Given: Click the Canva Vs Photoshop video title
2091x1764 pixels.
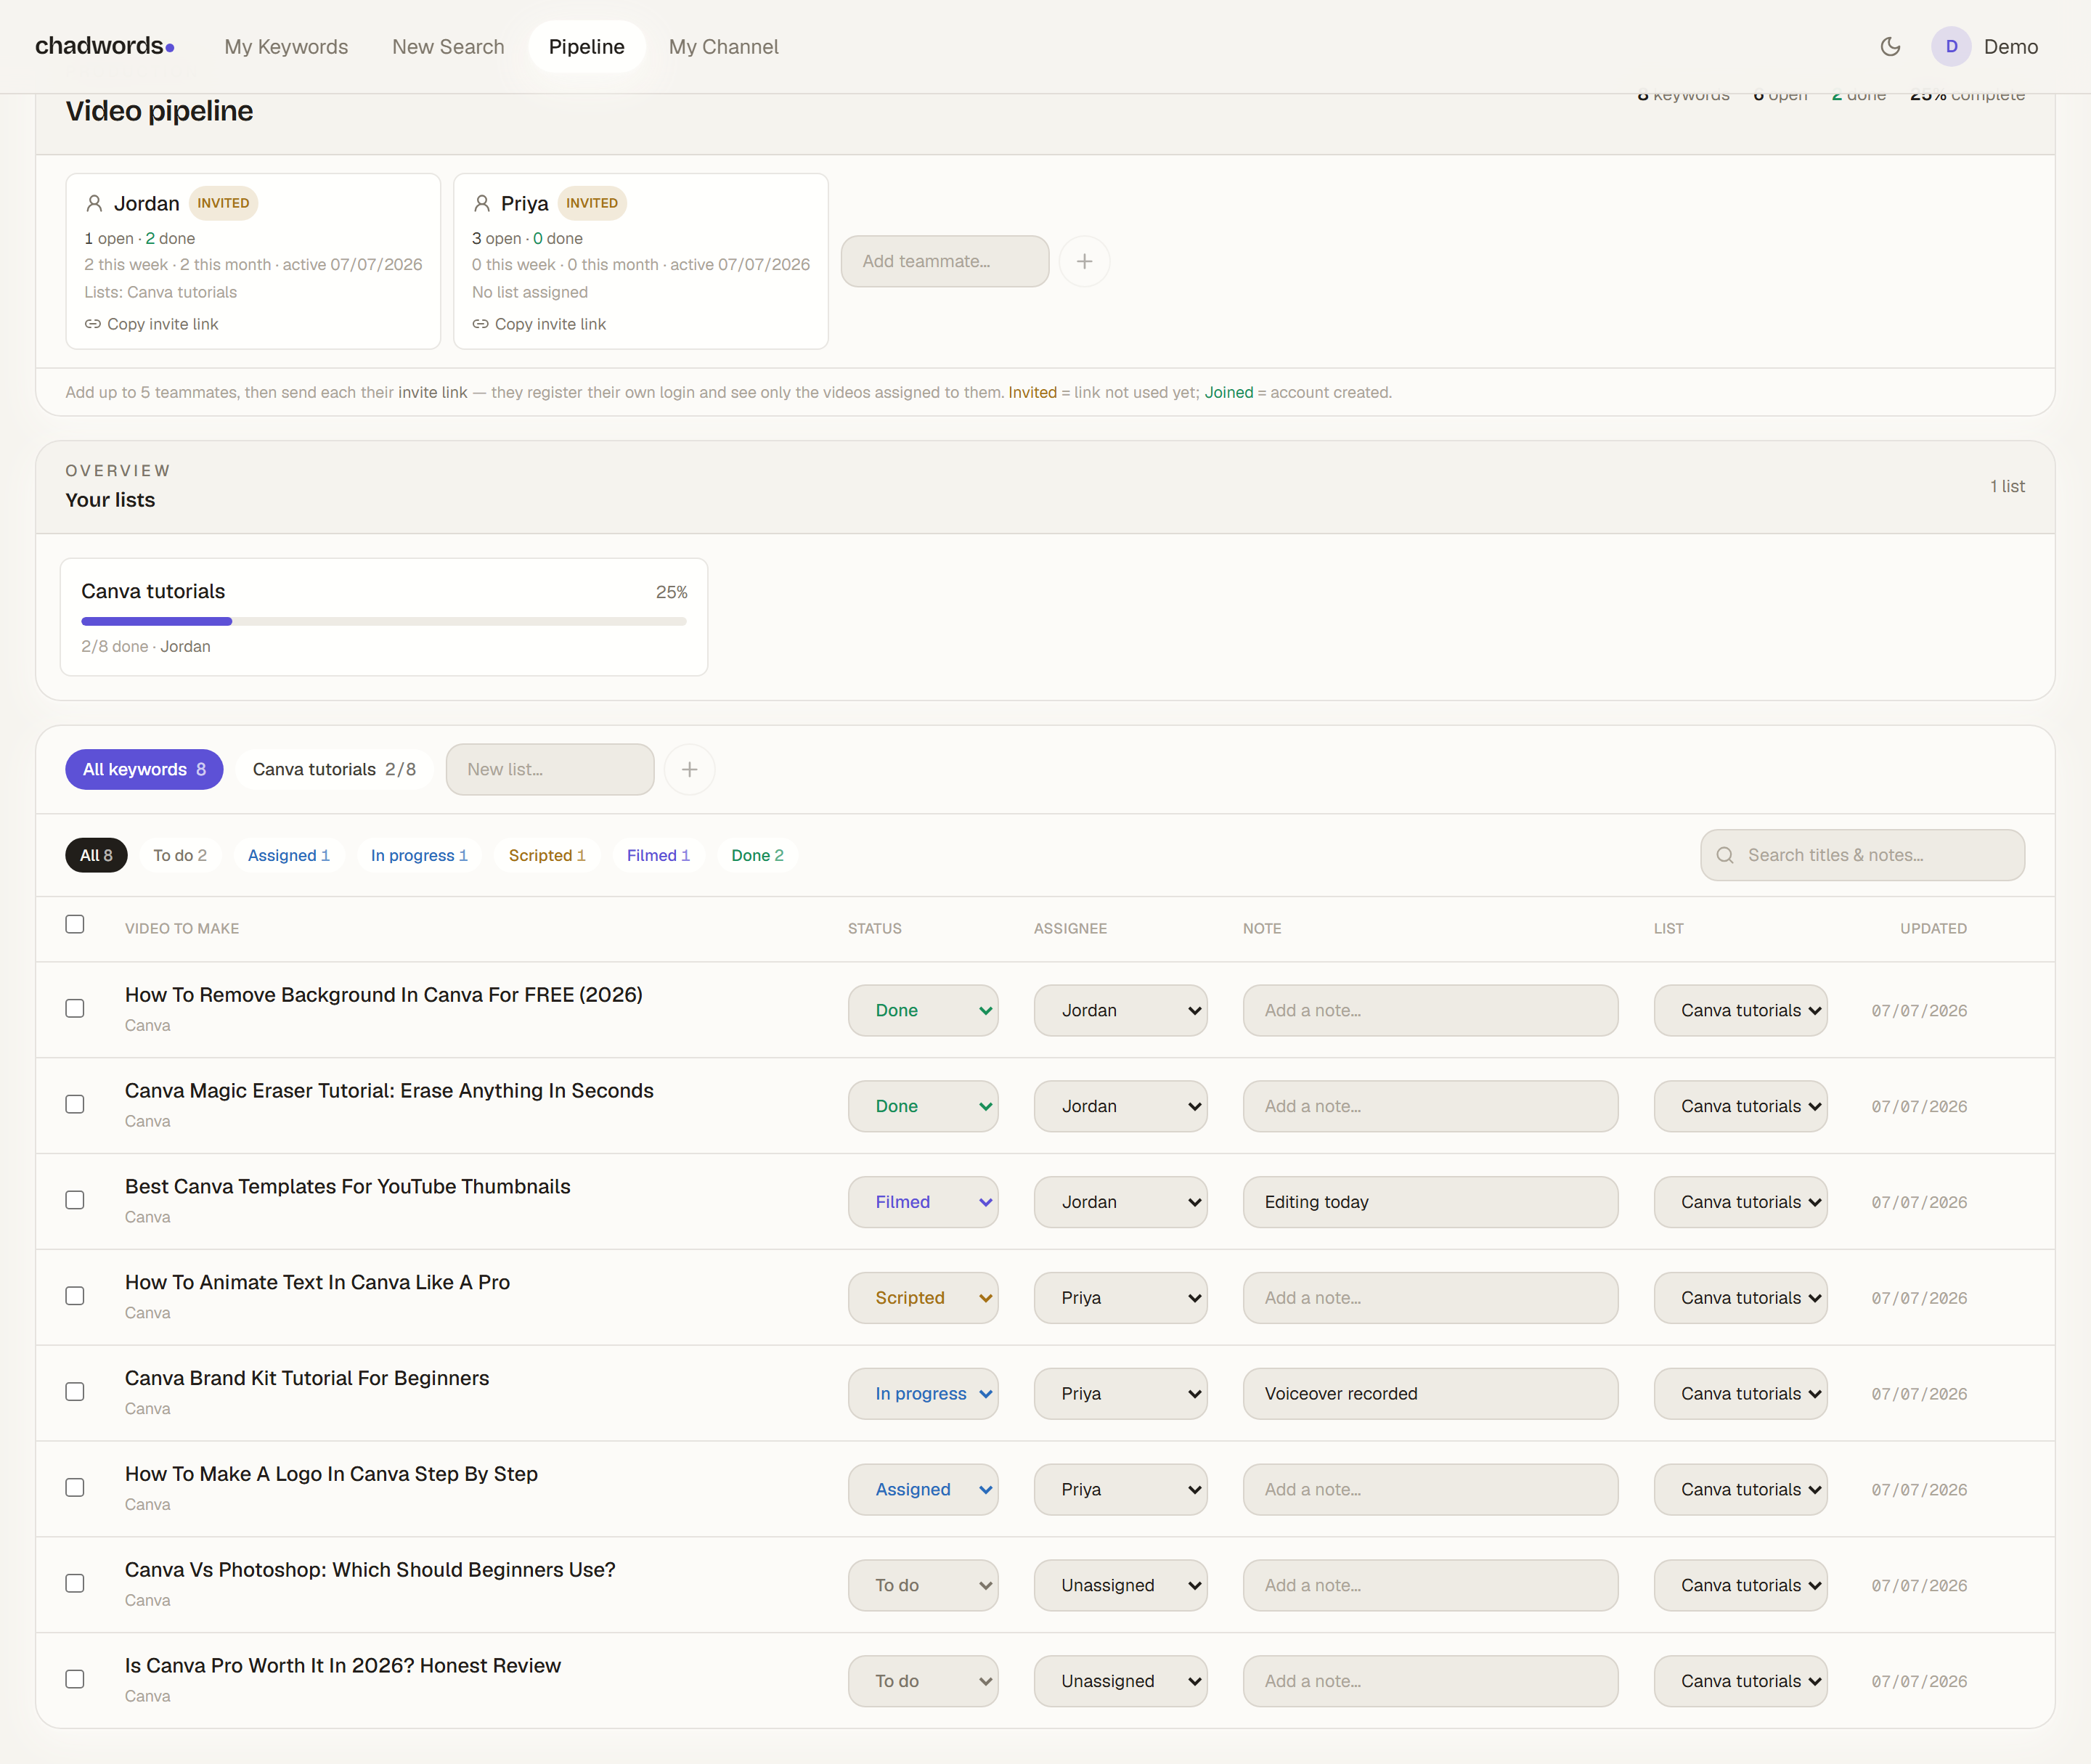Looking at the screenshot, I should pyautogui.click(x=370, y=1570).
